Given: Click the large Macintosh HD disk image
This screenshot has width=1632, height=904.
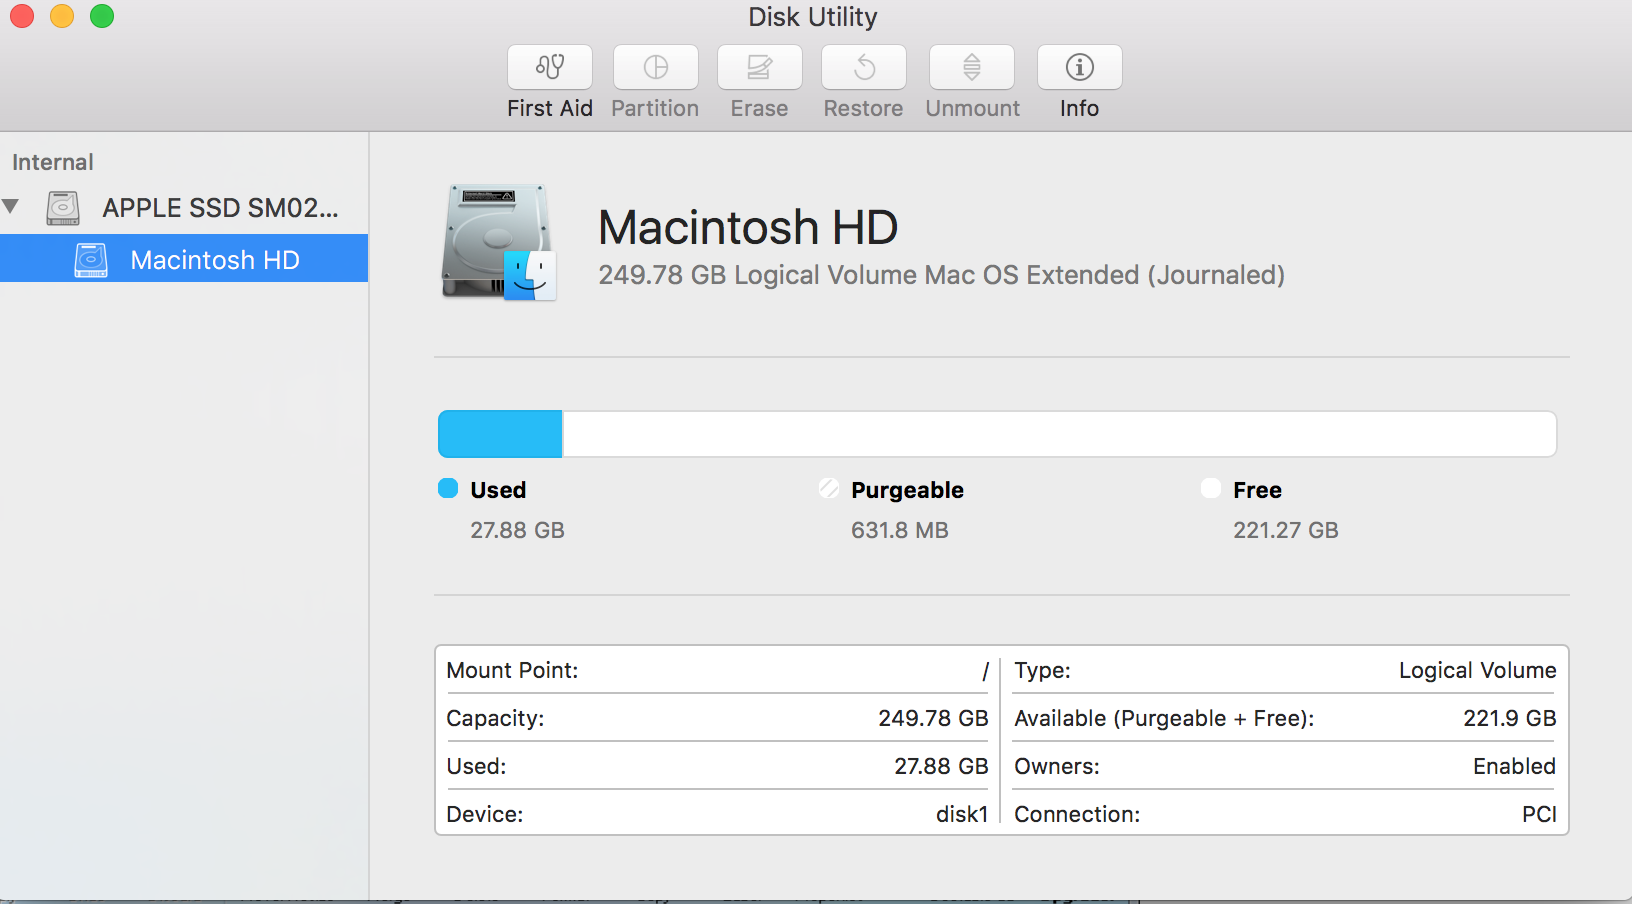Looking at the screenshot, I should 499,242.
